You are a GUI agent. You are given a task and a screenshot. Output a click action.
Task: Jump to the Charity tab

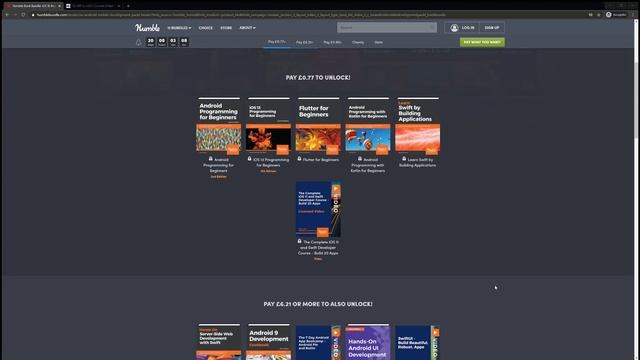pyautogui.click(x=358, y=42)
